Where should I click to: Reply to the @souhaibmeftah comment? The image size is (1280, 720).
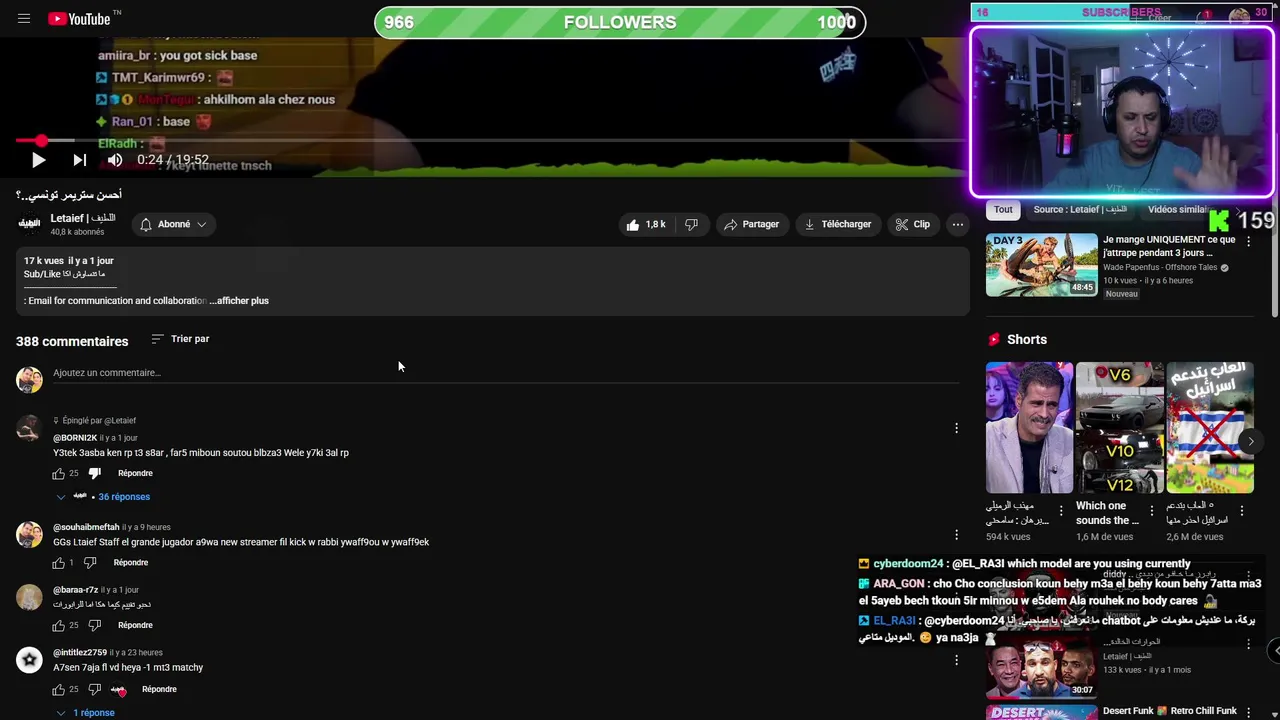[x=131, y=563]
